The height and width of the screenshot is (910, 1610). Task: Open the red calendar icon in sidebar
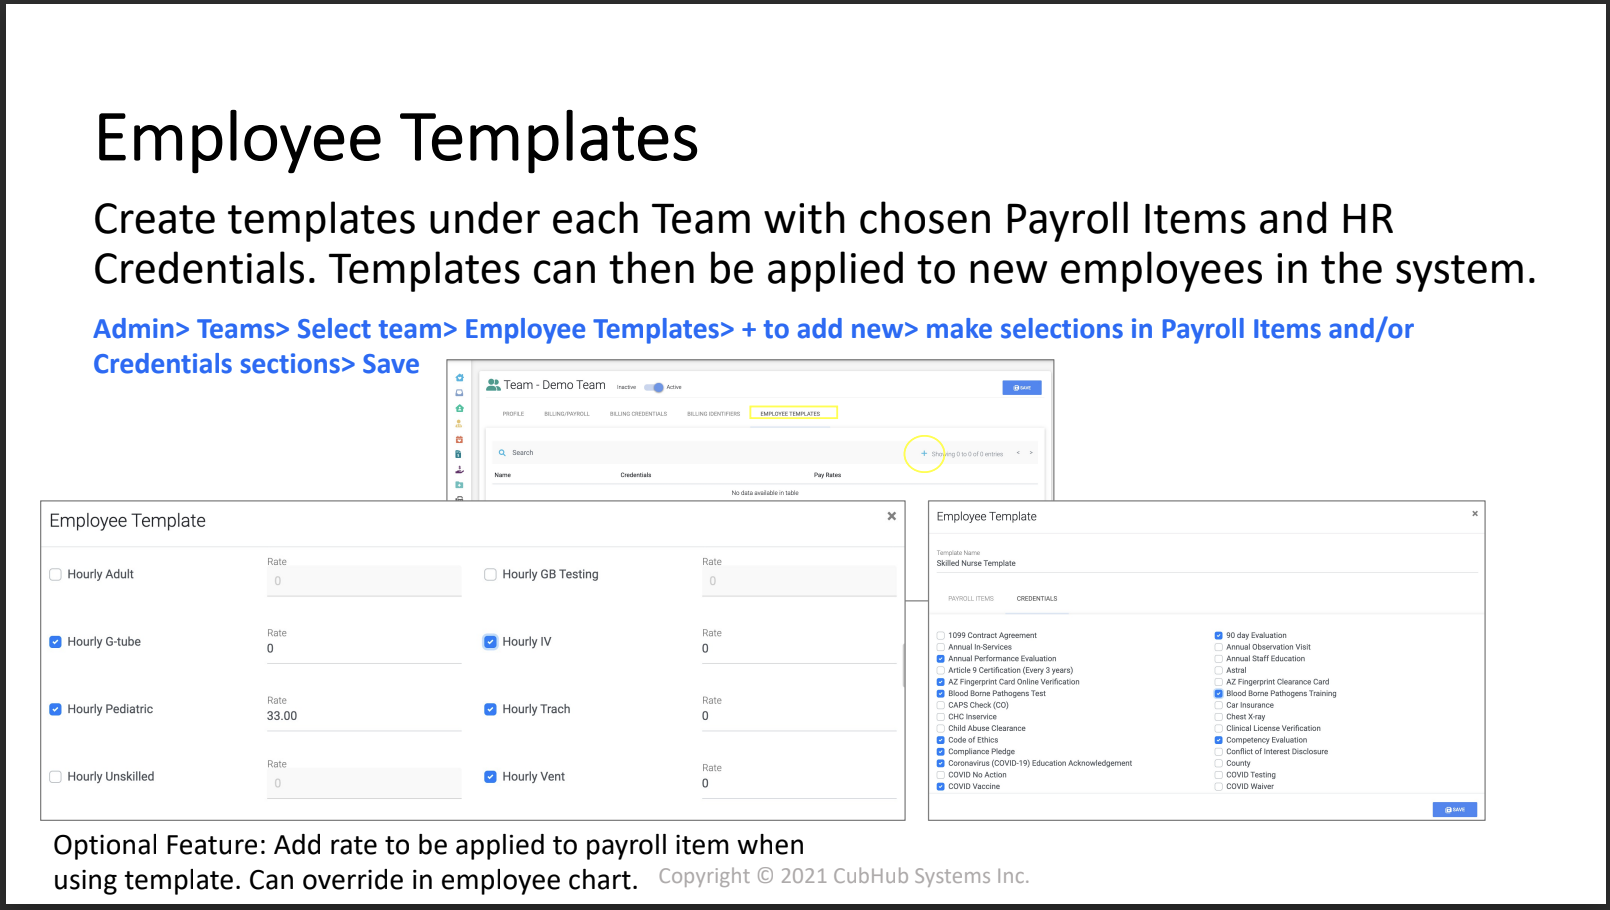(459, 439)
